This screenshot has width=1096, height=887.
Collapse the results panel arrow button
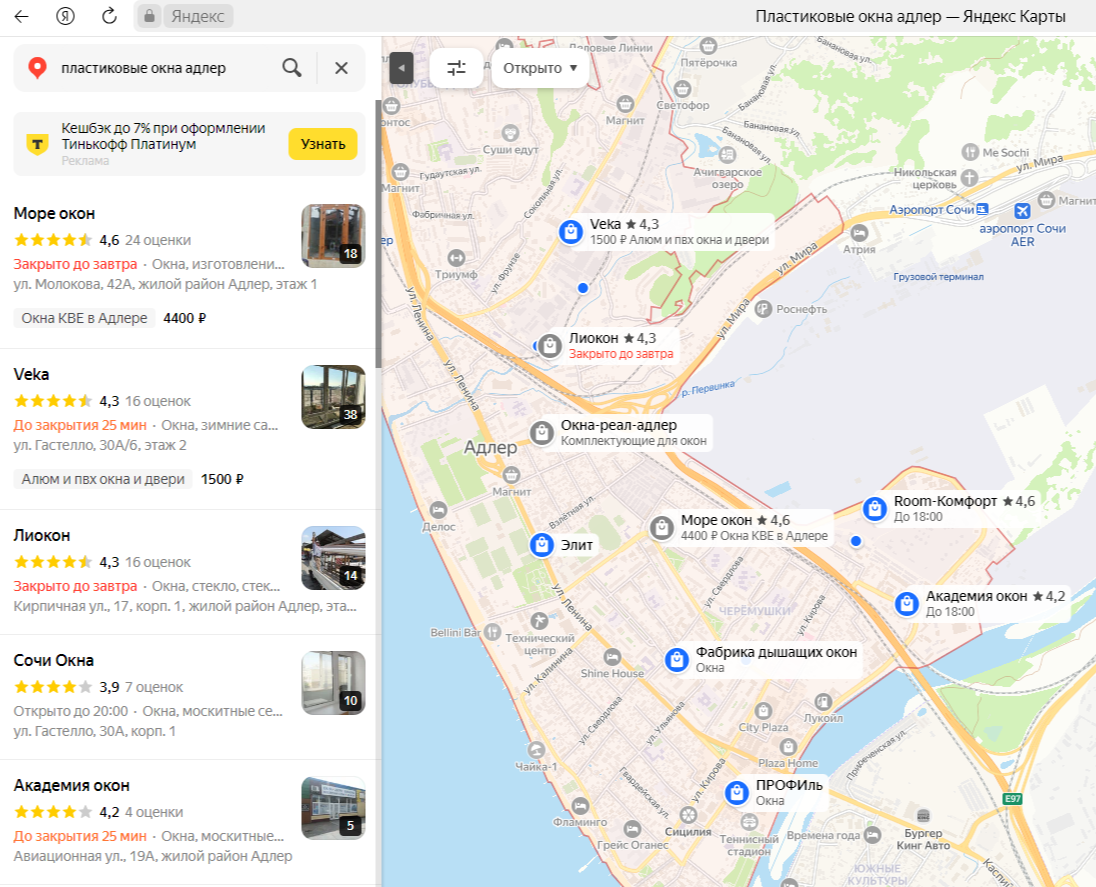click(401, 68)
